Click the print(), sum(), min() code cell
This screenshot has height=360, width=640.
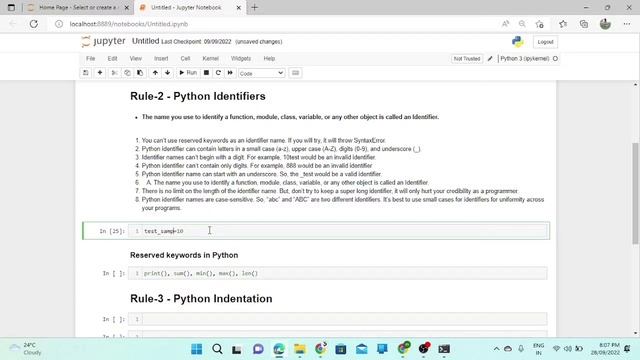point(344,273)
